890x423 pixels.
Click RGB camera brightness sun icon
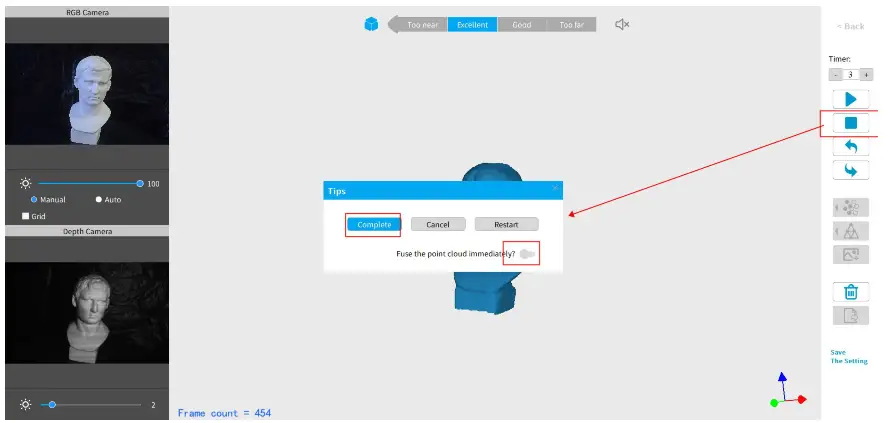[x=26, y=183]
